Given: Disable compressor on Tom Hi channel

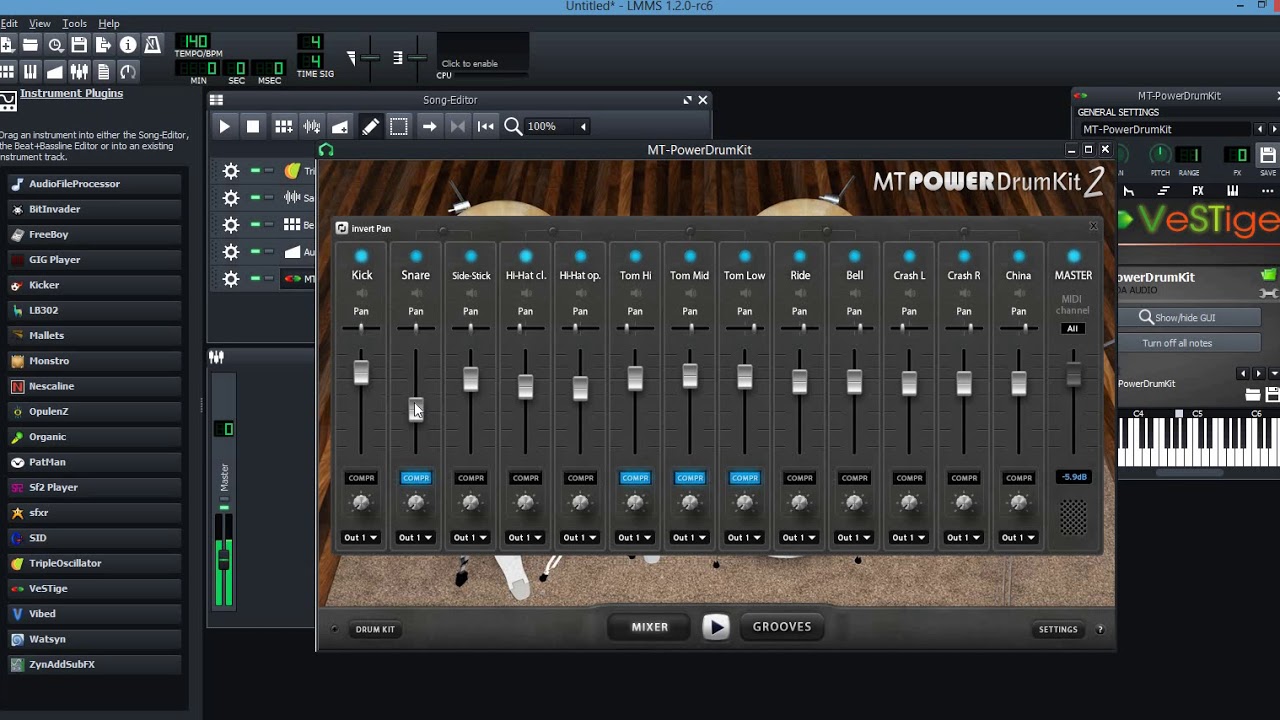Looking at the screenshot, I should click(635, 478).
